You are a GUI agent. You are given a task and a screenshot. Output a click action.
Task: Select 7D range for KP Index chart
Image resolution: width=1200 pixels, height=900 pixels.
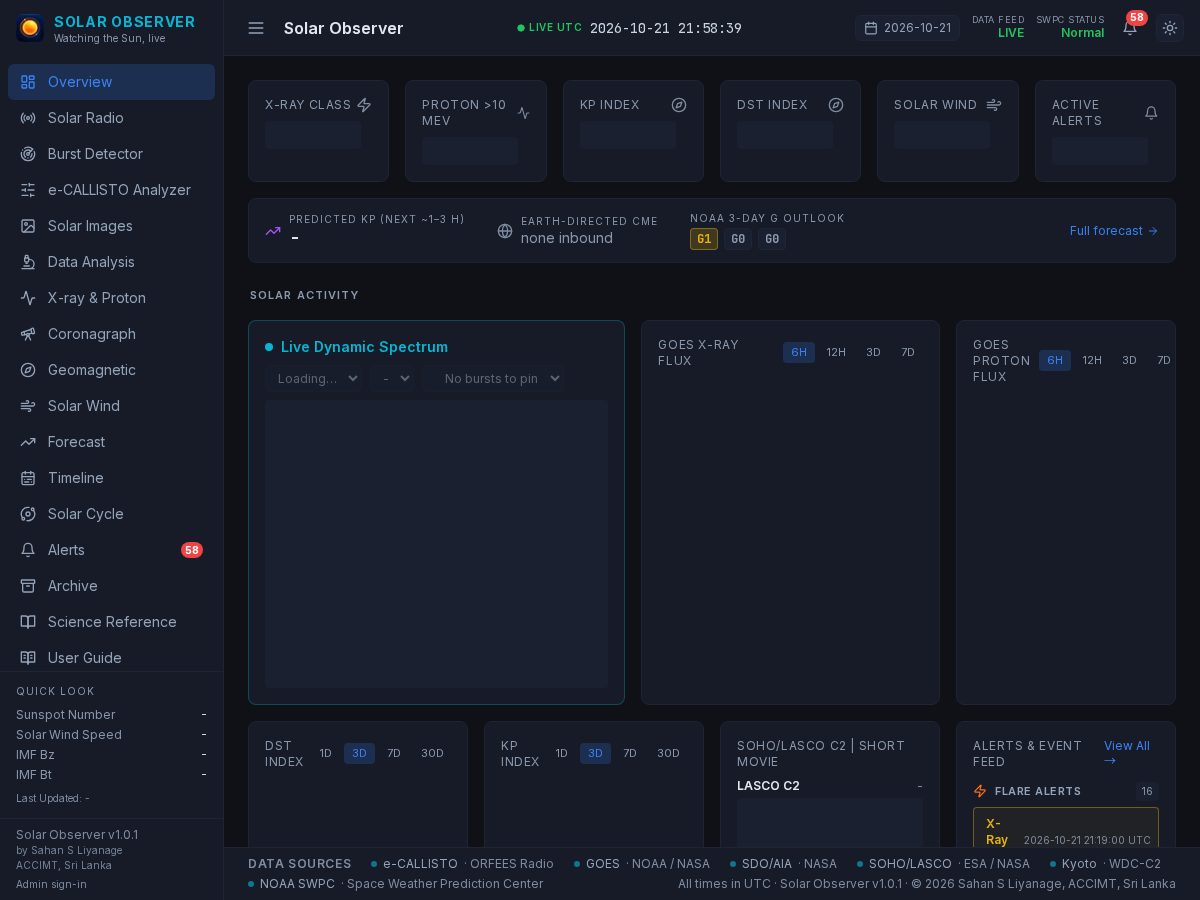630,753
